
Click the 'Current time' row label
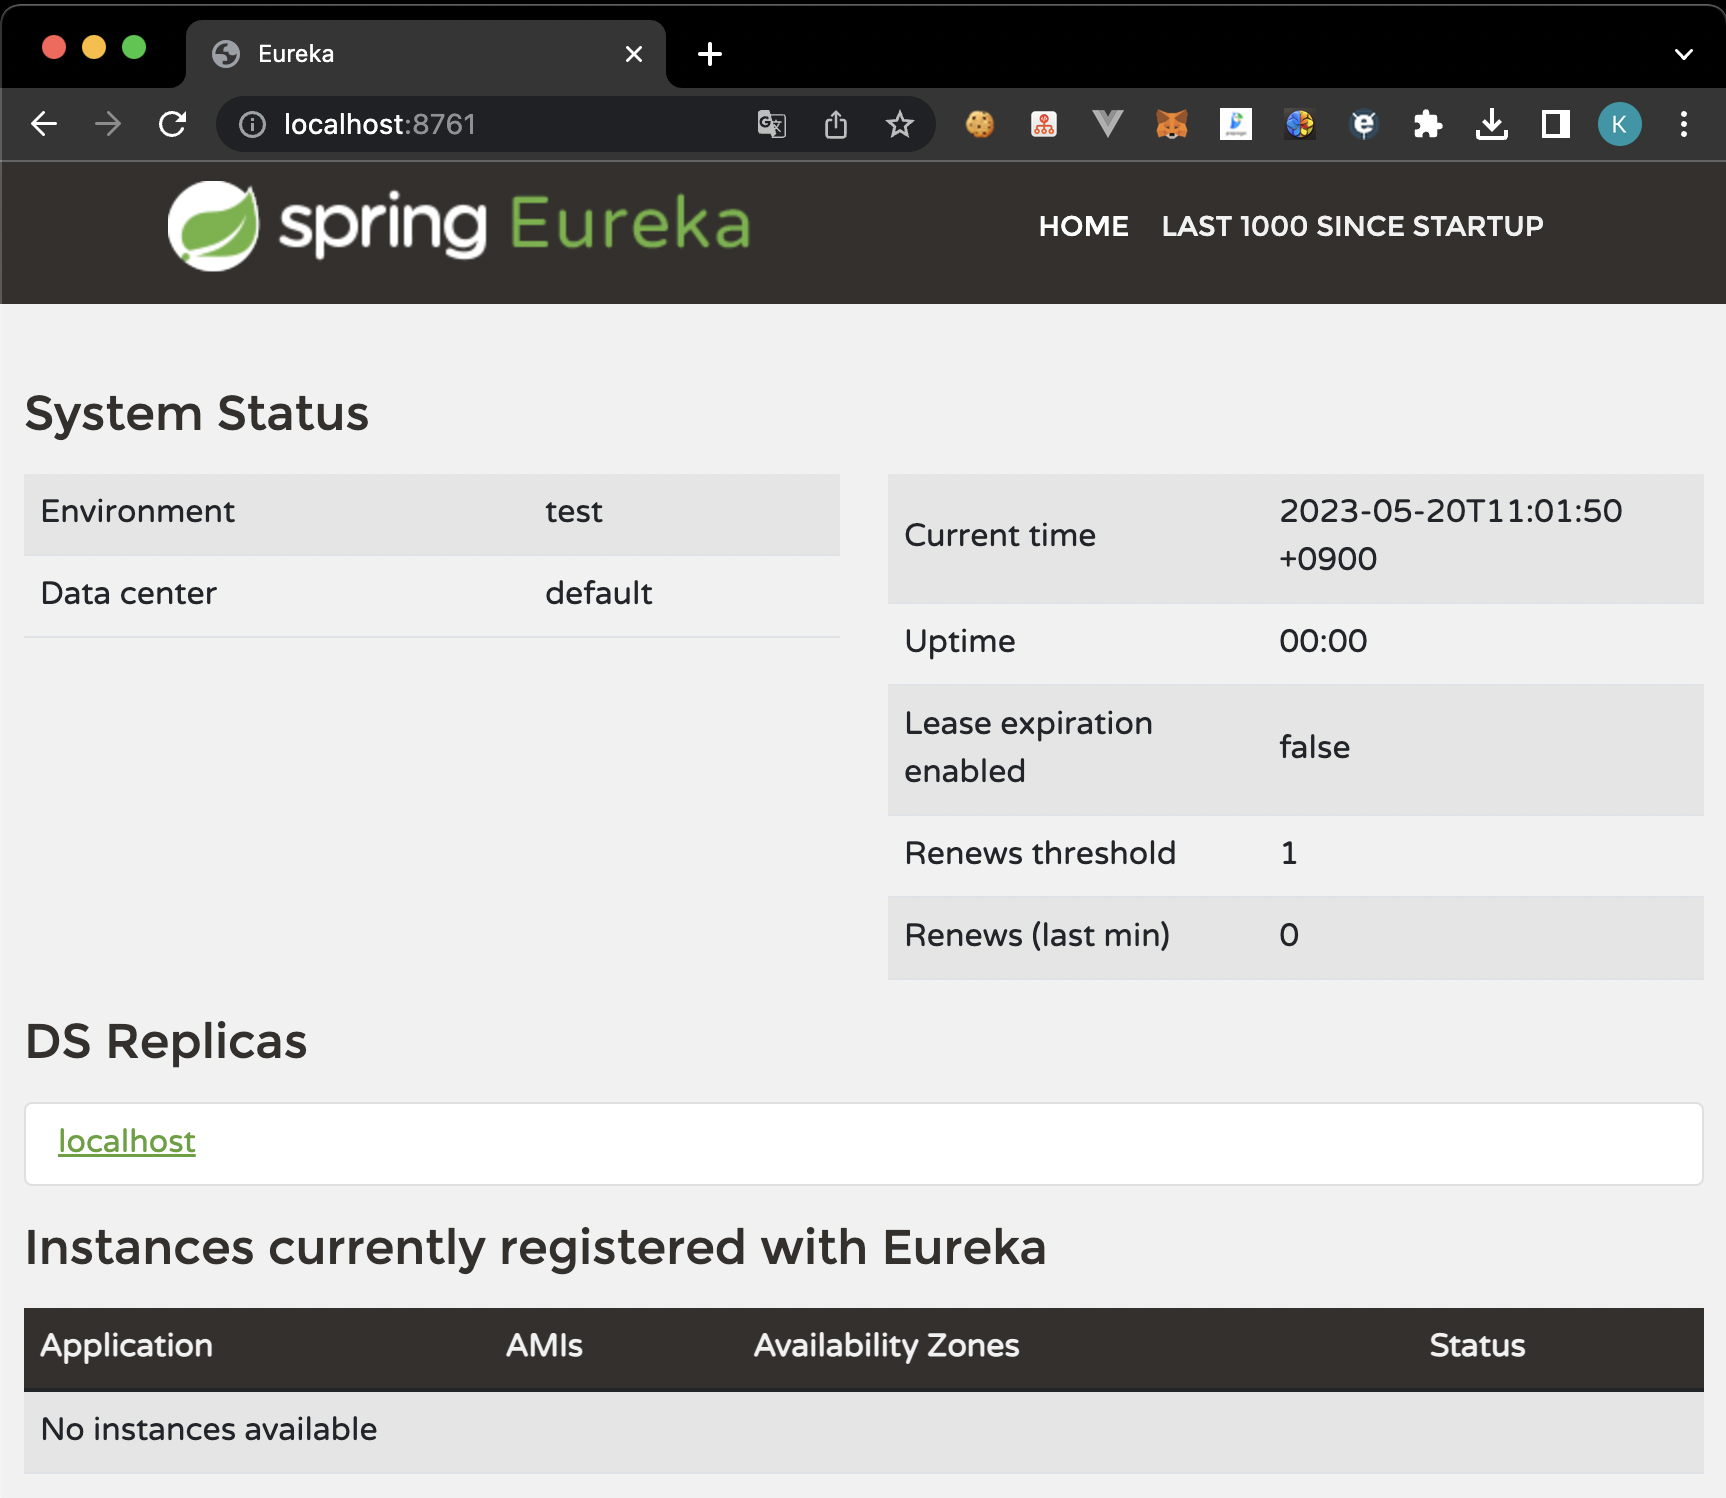tap(1000, 535)
